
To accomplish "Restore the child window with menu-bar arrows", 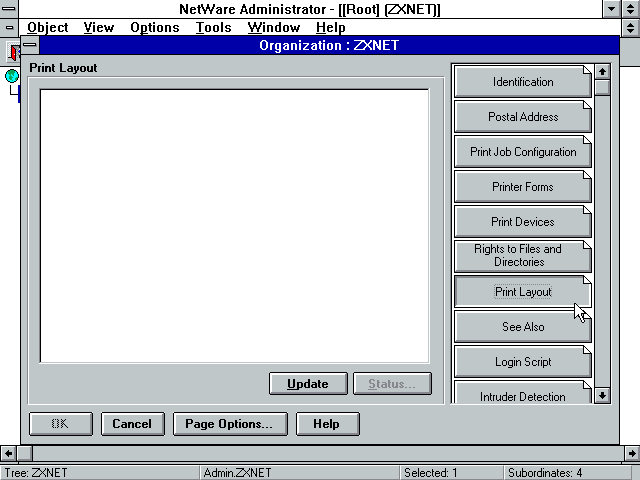I will [x=630, y=27].
